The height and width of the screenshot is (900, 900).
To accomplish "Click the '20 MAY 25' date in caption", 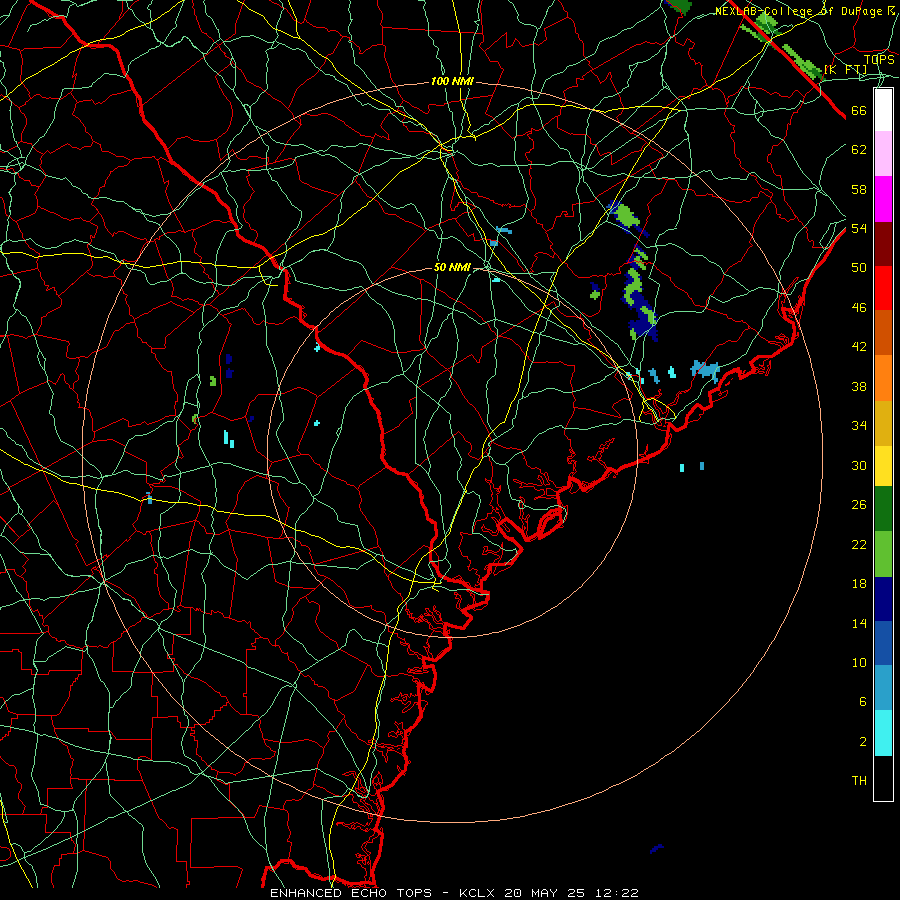I will pyautogui.click(x=544, y=893).
